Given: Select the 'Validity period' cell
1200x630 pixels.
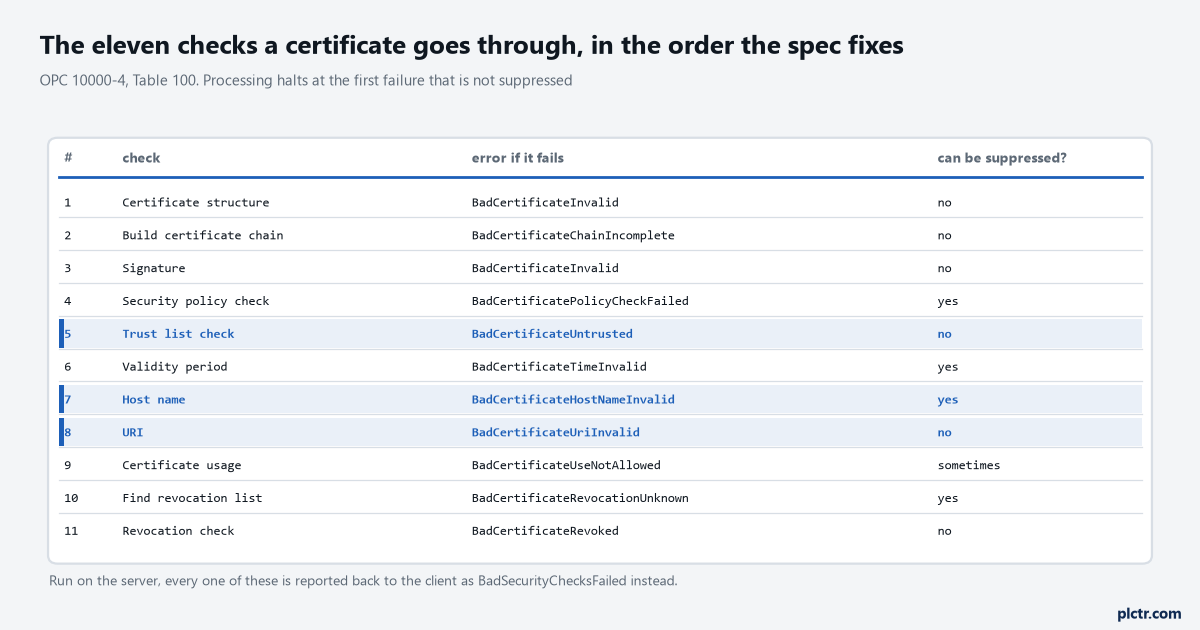Looking at the screenshot, I should 175,367.
